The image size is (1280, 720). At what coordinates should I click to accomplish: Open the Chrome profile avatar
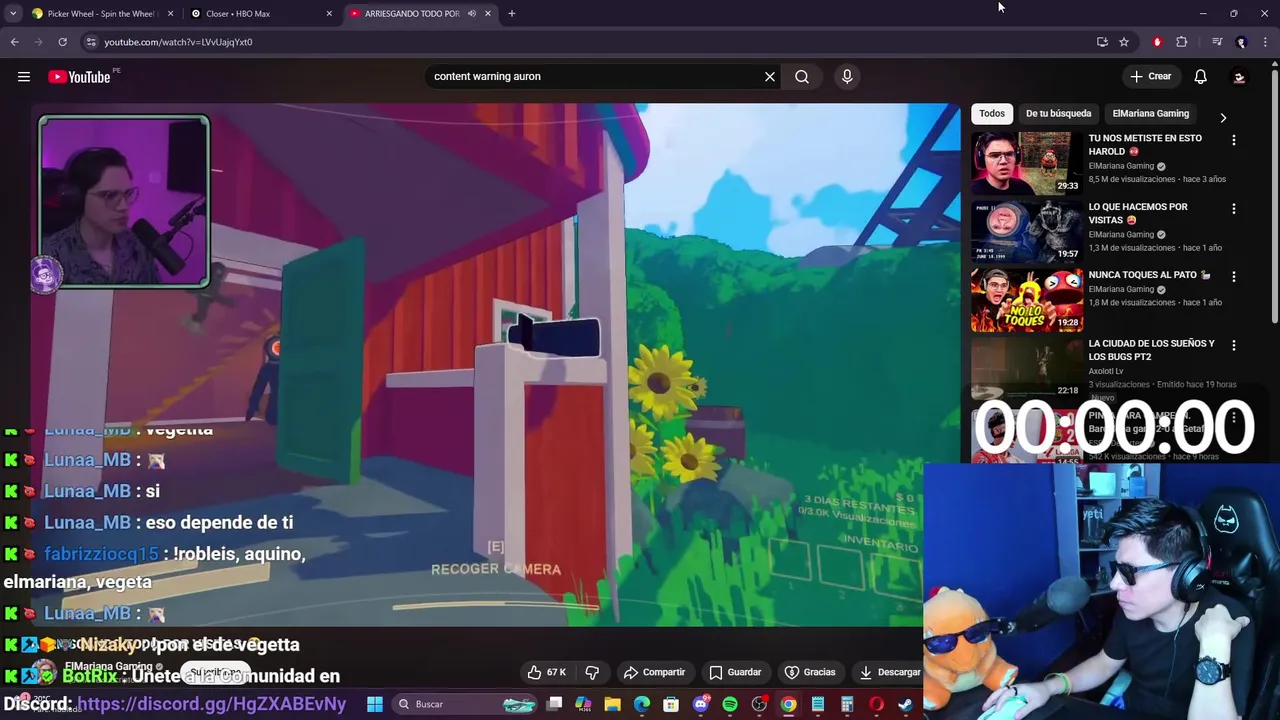[1241, 42]
